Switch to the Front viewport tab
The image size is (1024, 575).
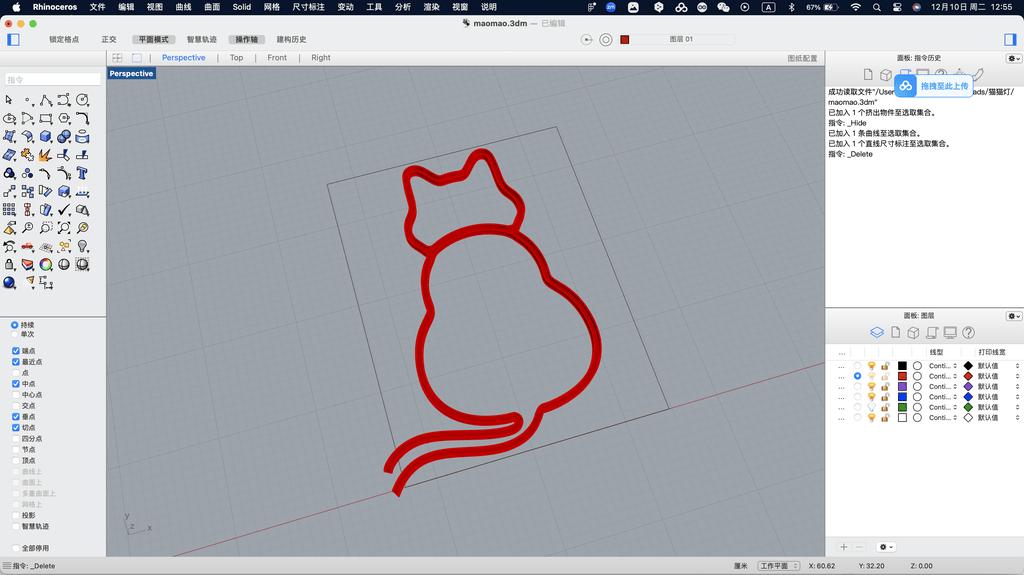(x=277, y=58)
